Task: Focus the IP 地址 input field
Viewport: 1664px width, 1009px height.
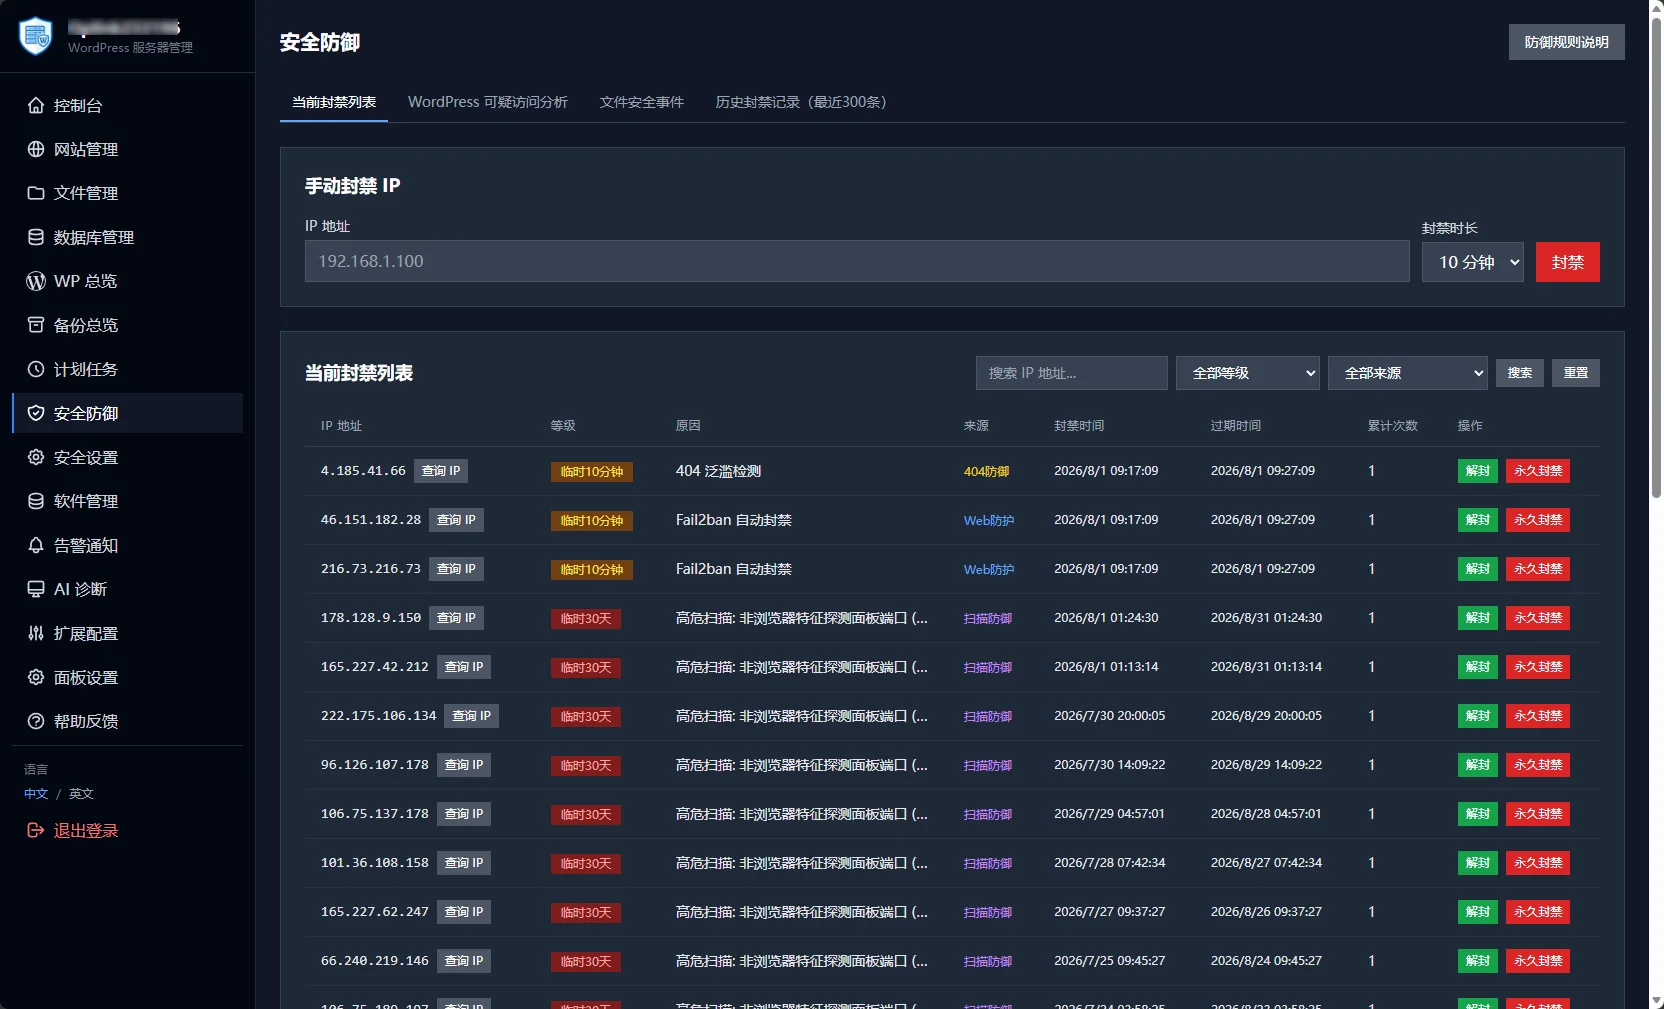Action: 857,261
